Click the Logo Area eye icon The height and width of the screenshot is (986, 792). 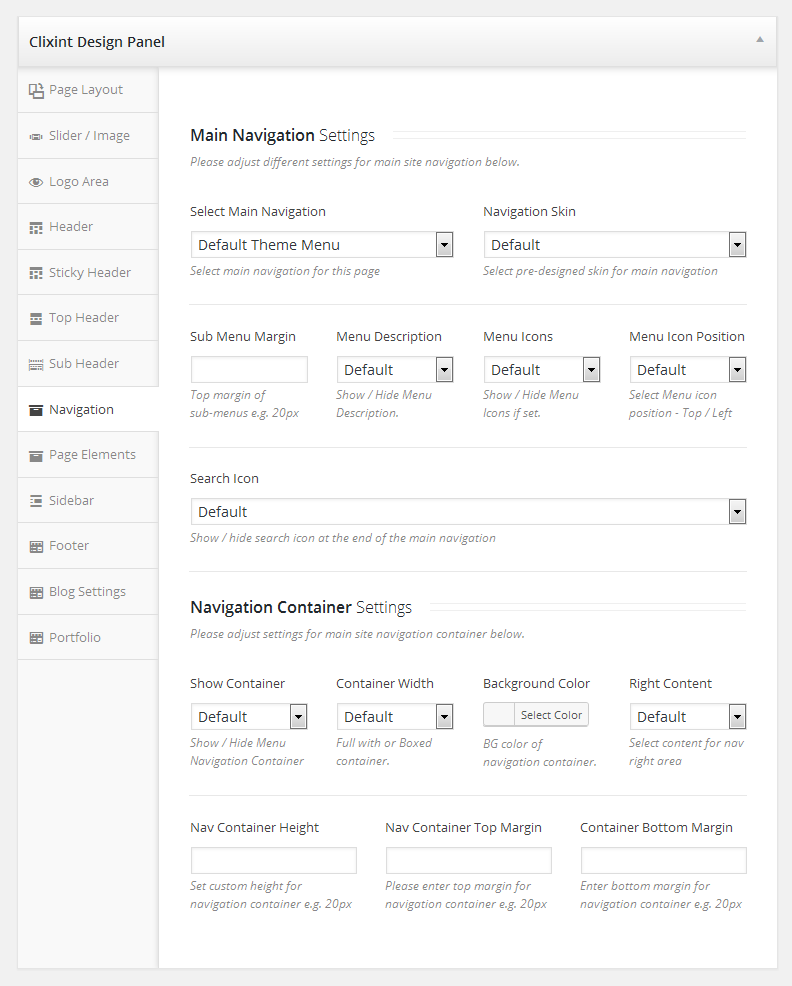coord(36,182)
